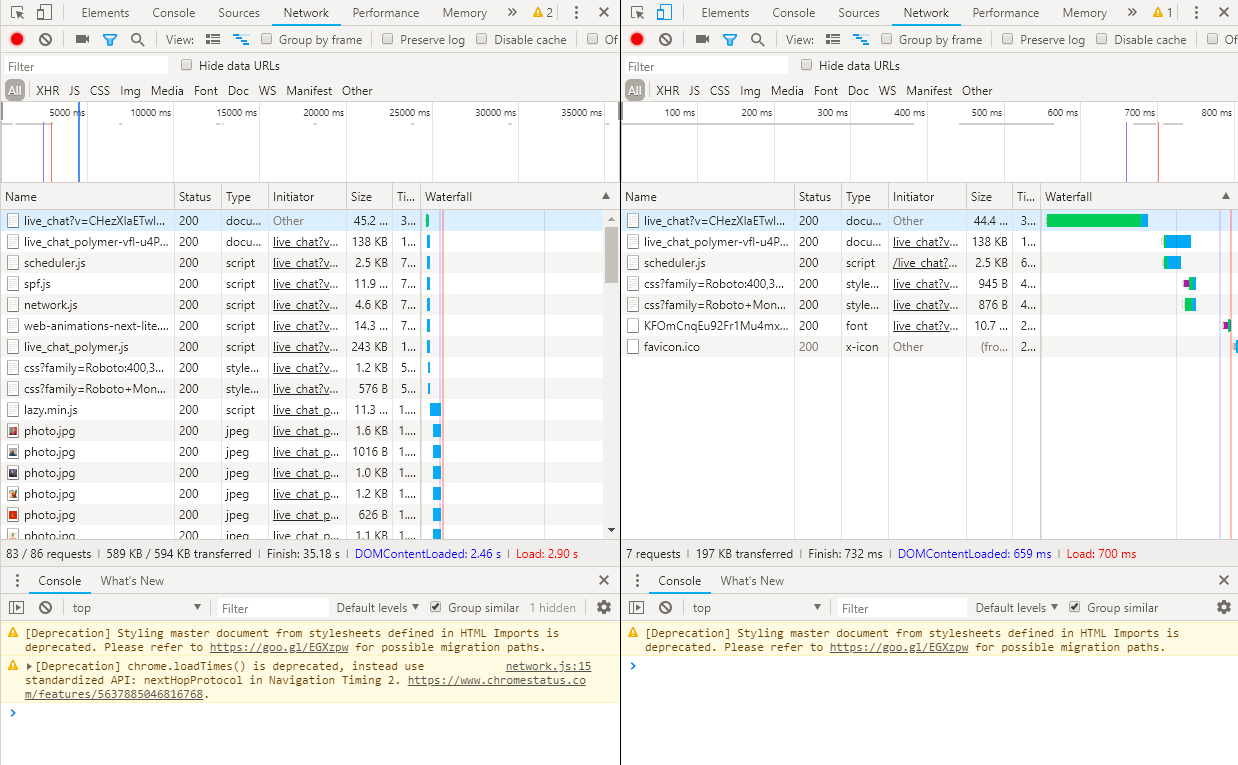Open console settings gear in the right pane
Viewport: 1238px width, 765px height.
pyautogui.click(x=1223, y=608)
